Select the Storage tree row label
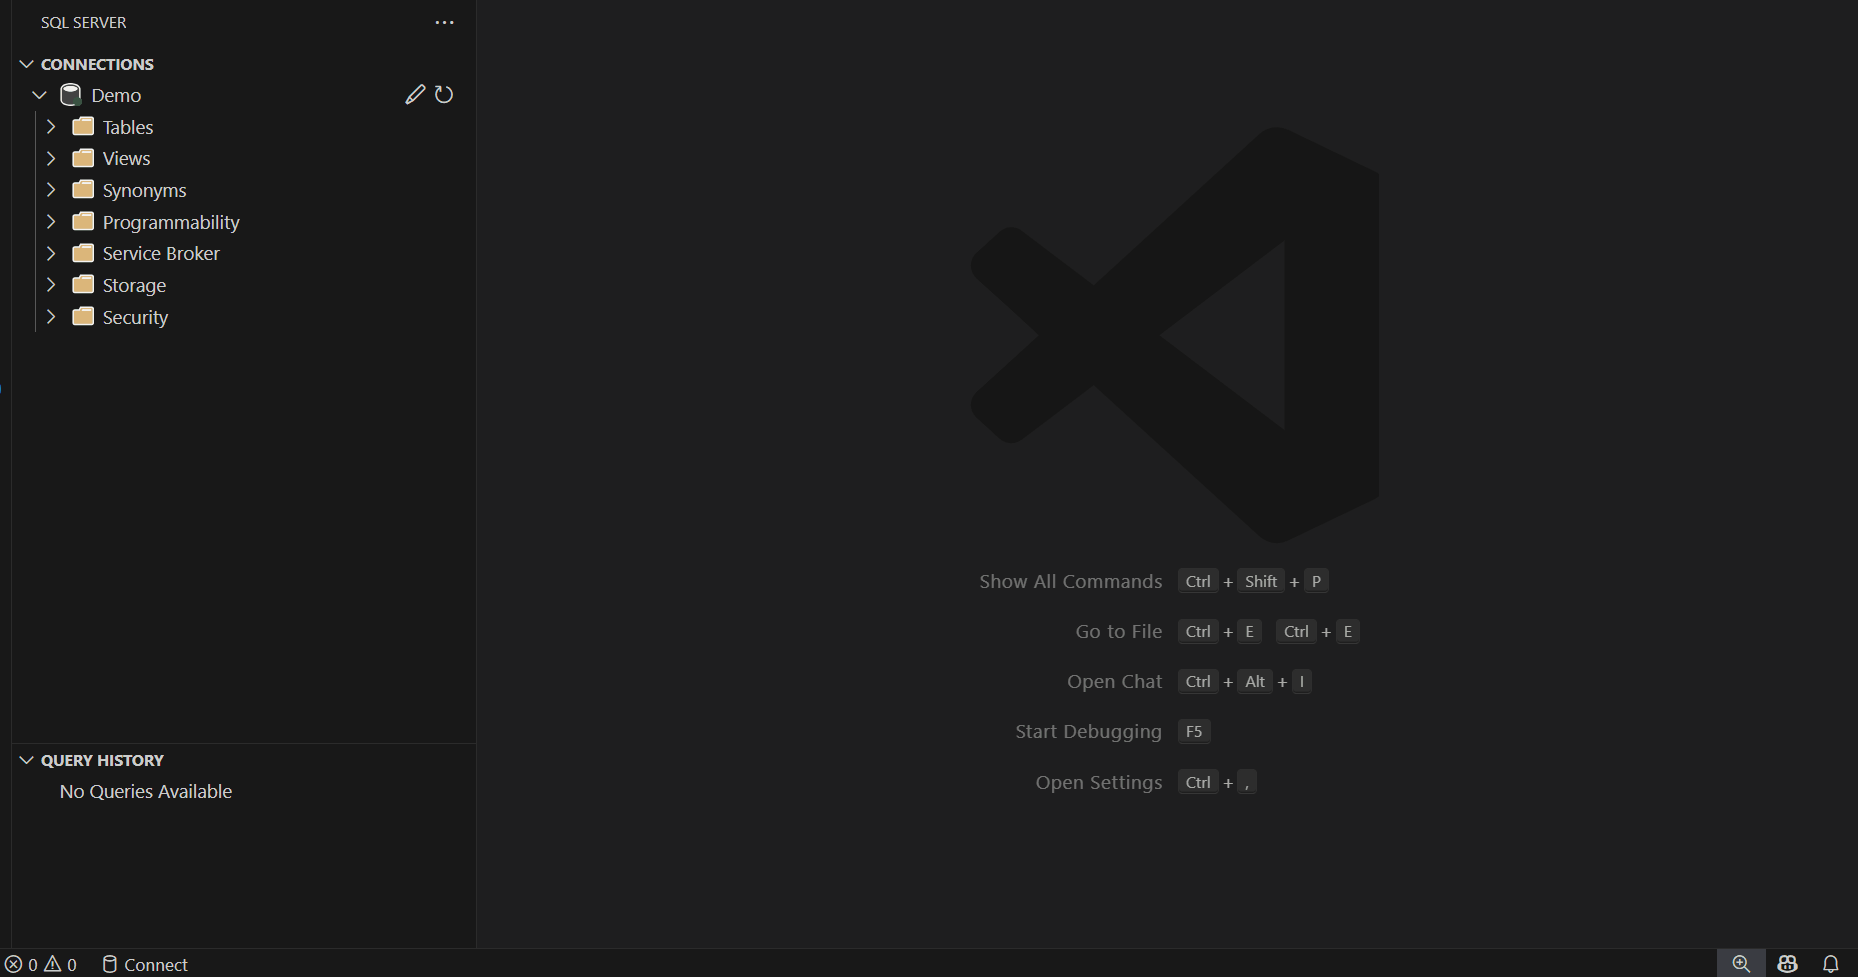The image size is (1858, 977). [134, 285]
